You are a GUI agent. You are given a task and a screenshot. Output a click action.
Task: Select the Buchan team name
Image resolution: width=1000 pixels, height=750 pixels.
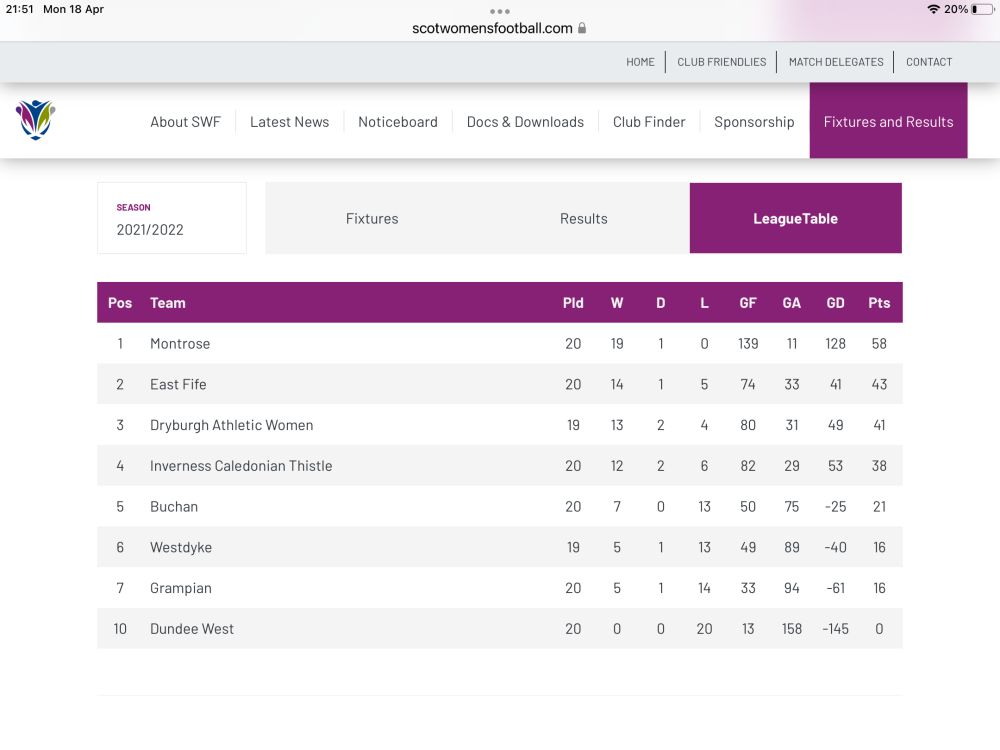[174, 507]
